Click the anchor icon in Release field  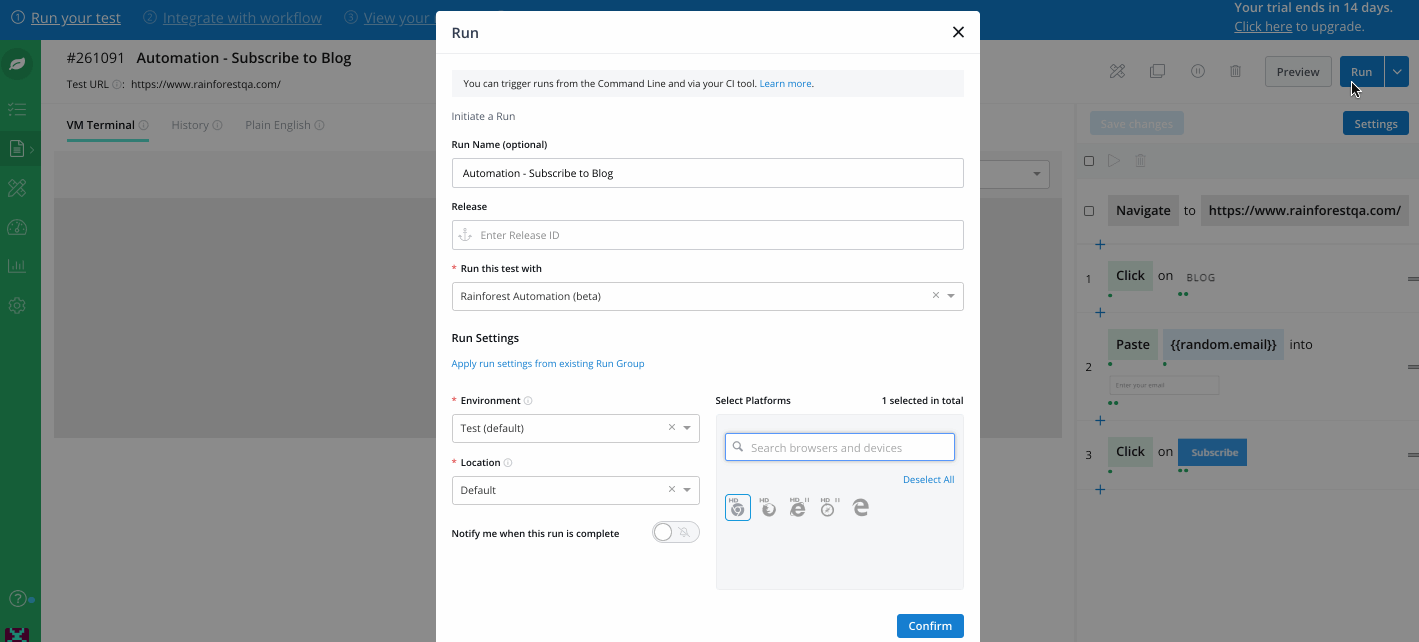tap(464, 235)
